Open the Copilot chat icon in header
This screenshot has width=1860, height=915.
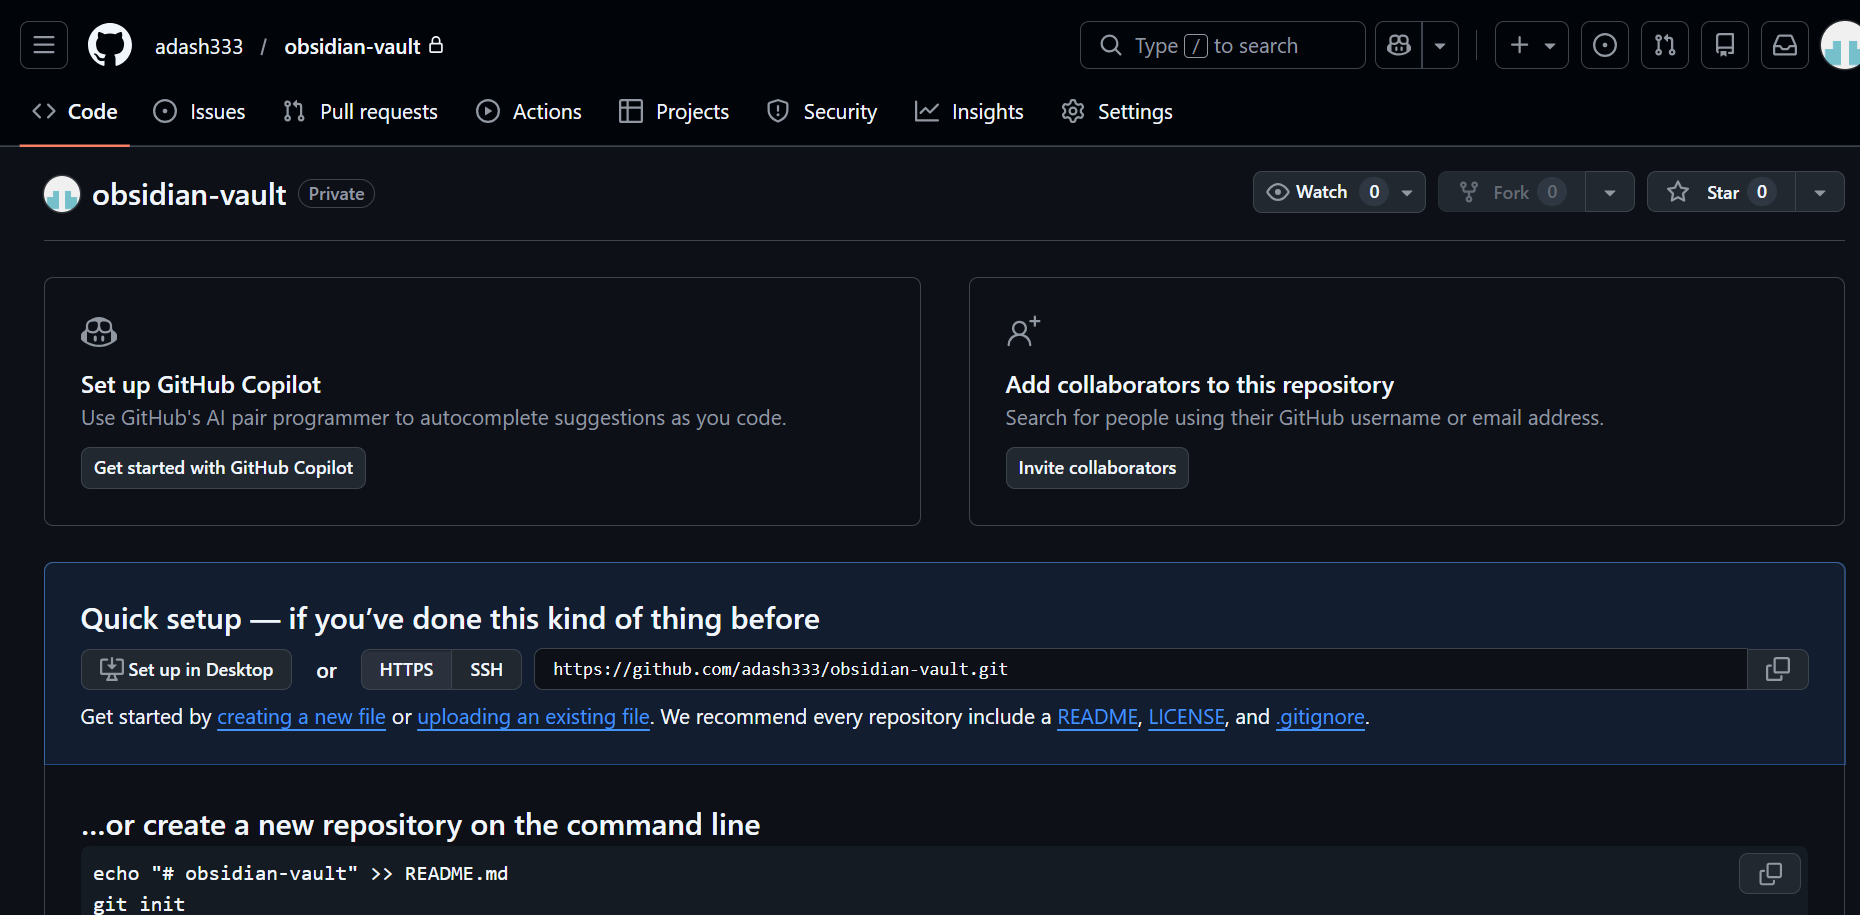pyautogui.click(x=1399, y=45)
